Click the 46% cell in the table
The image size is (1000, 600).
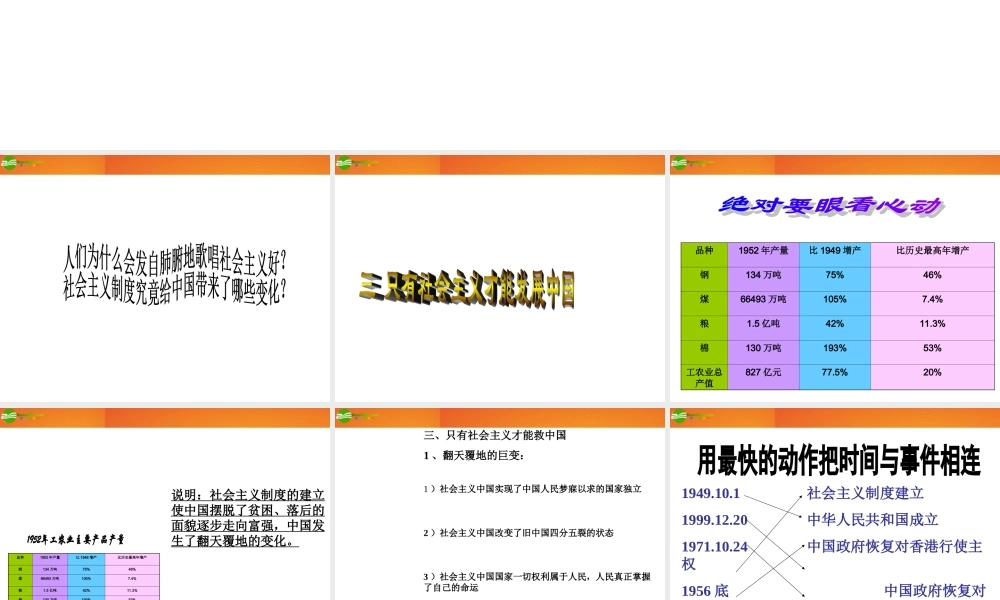(x=932, y=279)
